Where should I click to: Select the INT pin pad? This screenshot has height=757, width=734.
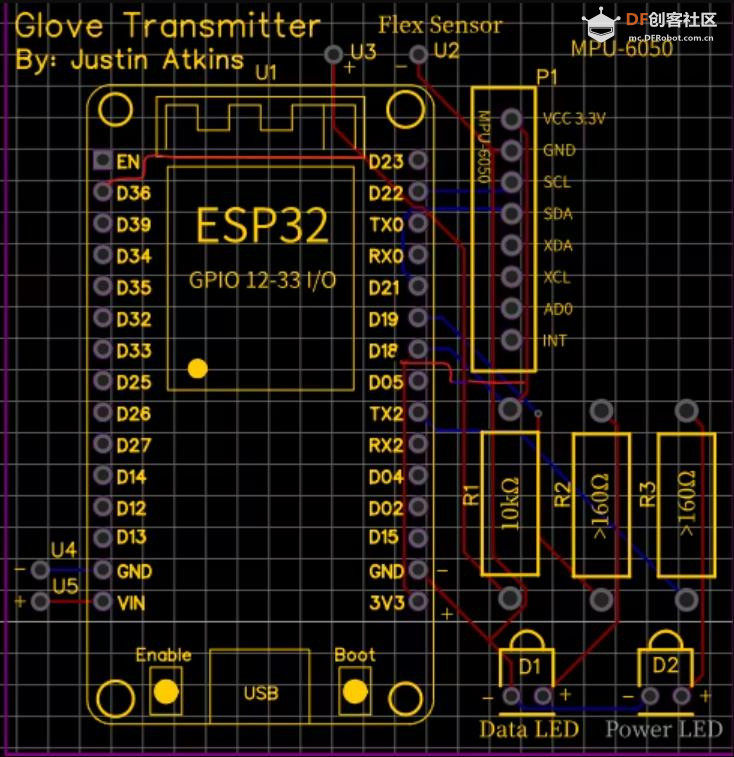click(511, 340)
